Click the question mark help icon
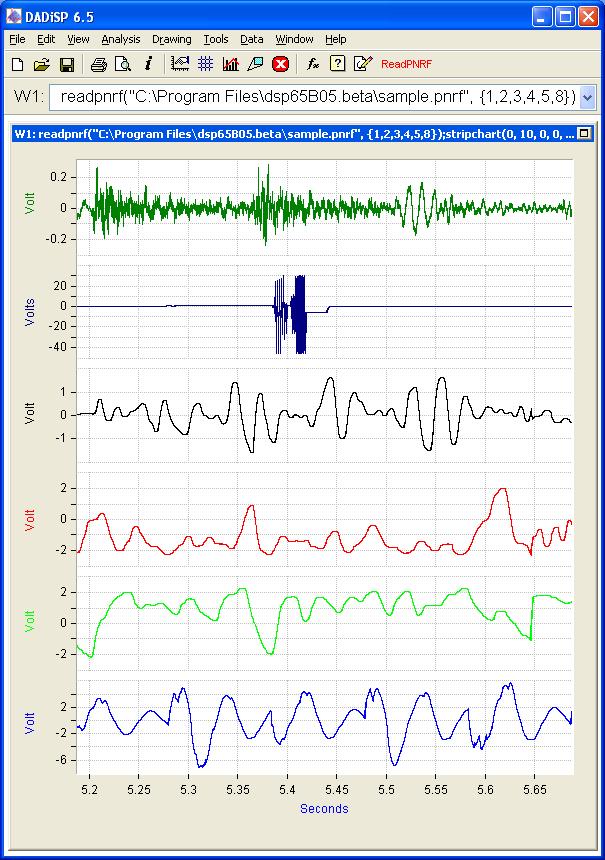Screen dimensions: 605x860 (337, 64)
